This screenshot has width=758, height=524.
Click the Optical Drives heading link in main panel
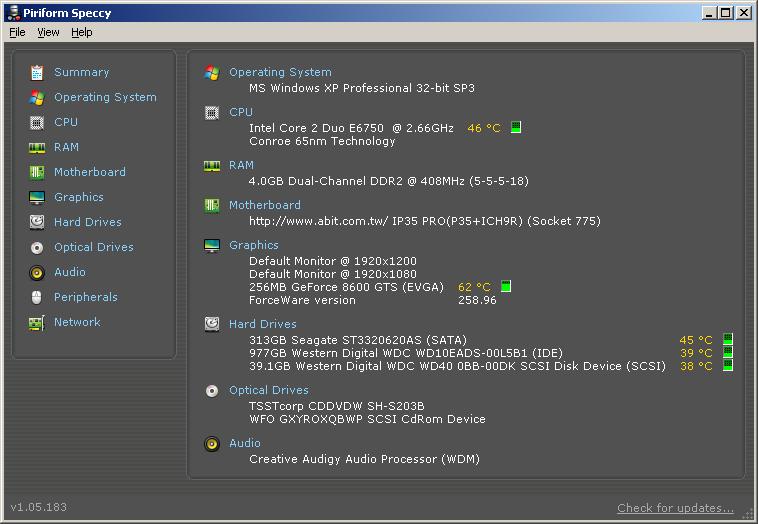pos(269,391)
